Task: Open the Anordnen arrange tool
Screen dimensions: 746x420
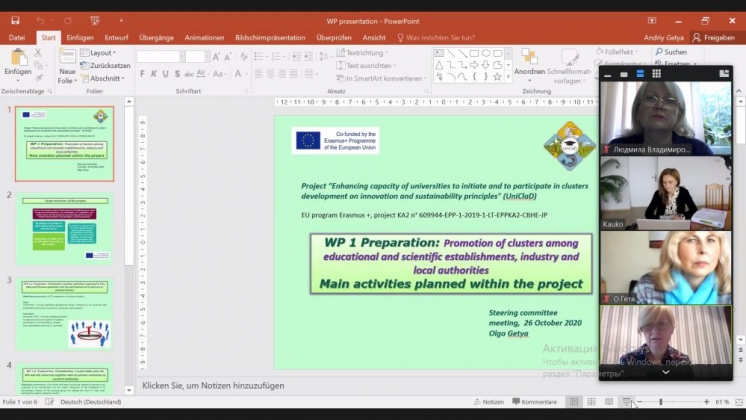Action: (x=530, y=60)
